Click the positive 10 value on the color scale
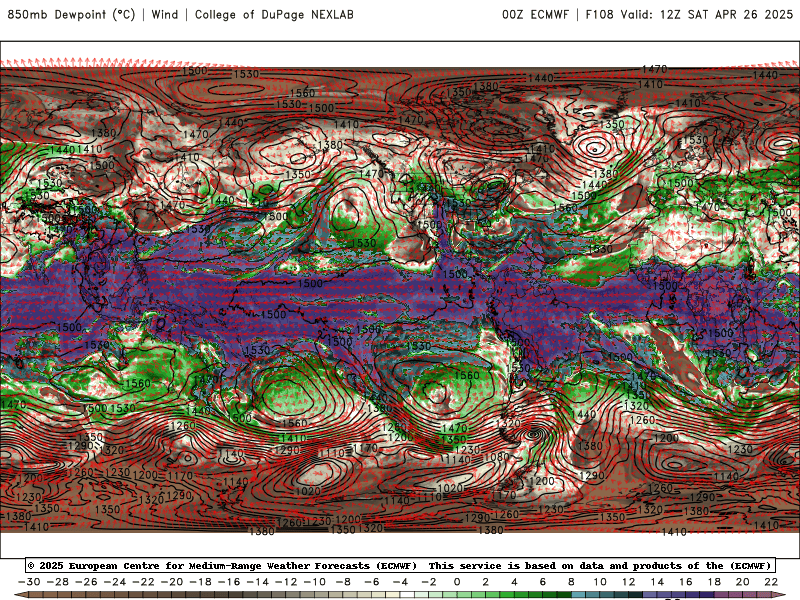 click(600, 582)
